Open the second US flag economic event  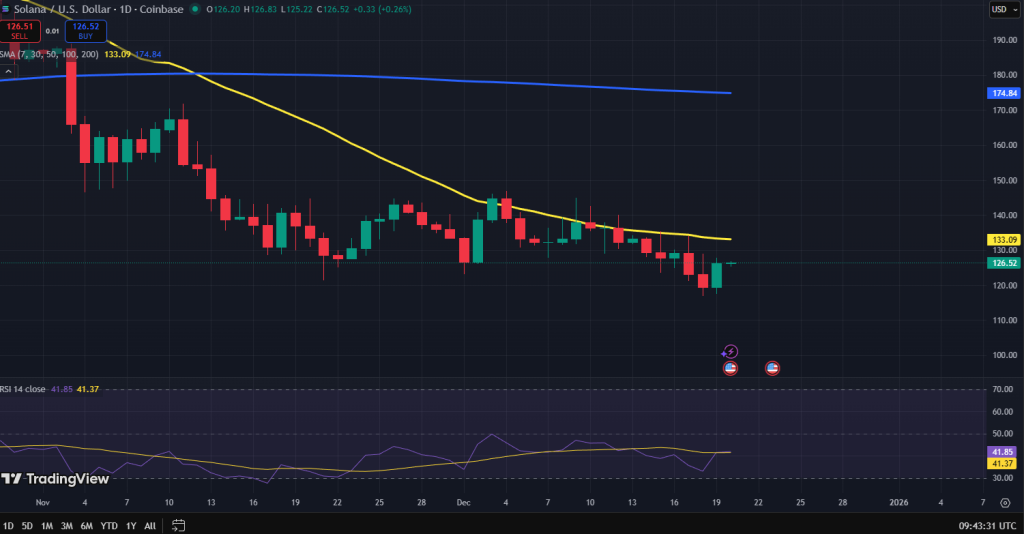click(772, 368)
